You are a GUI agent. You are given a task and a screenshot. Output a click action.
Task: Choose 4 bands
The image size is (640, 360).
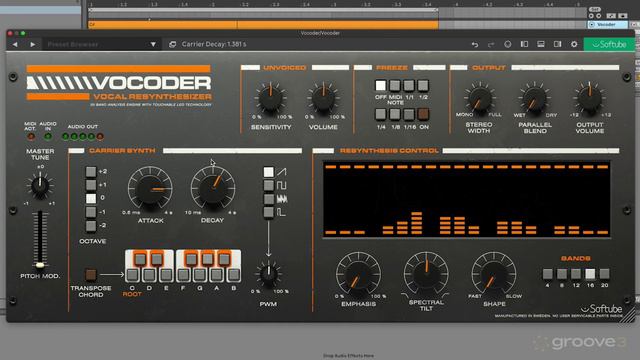[547, 273]
